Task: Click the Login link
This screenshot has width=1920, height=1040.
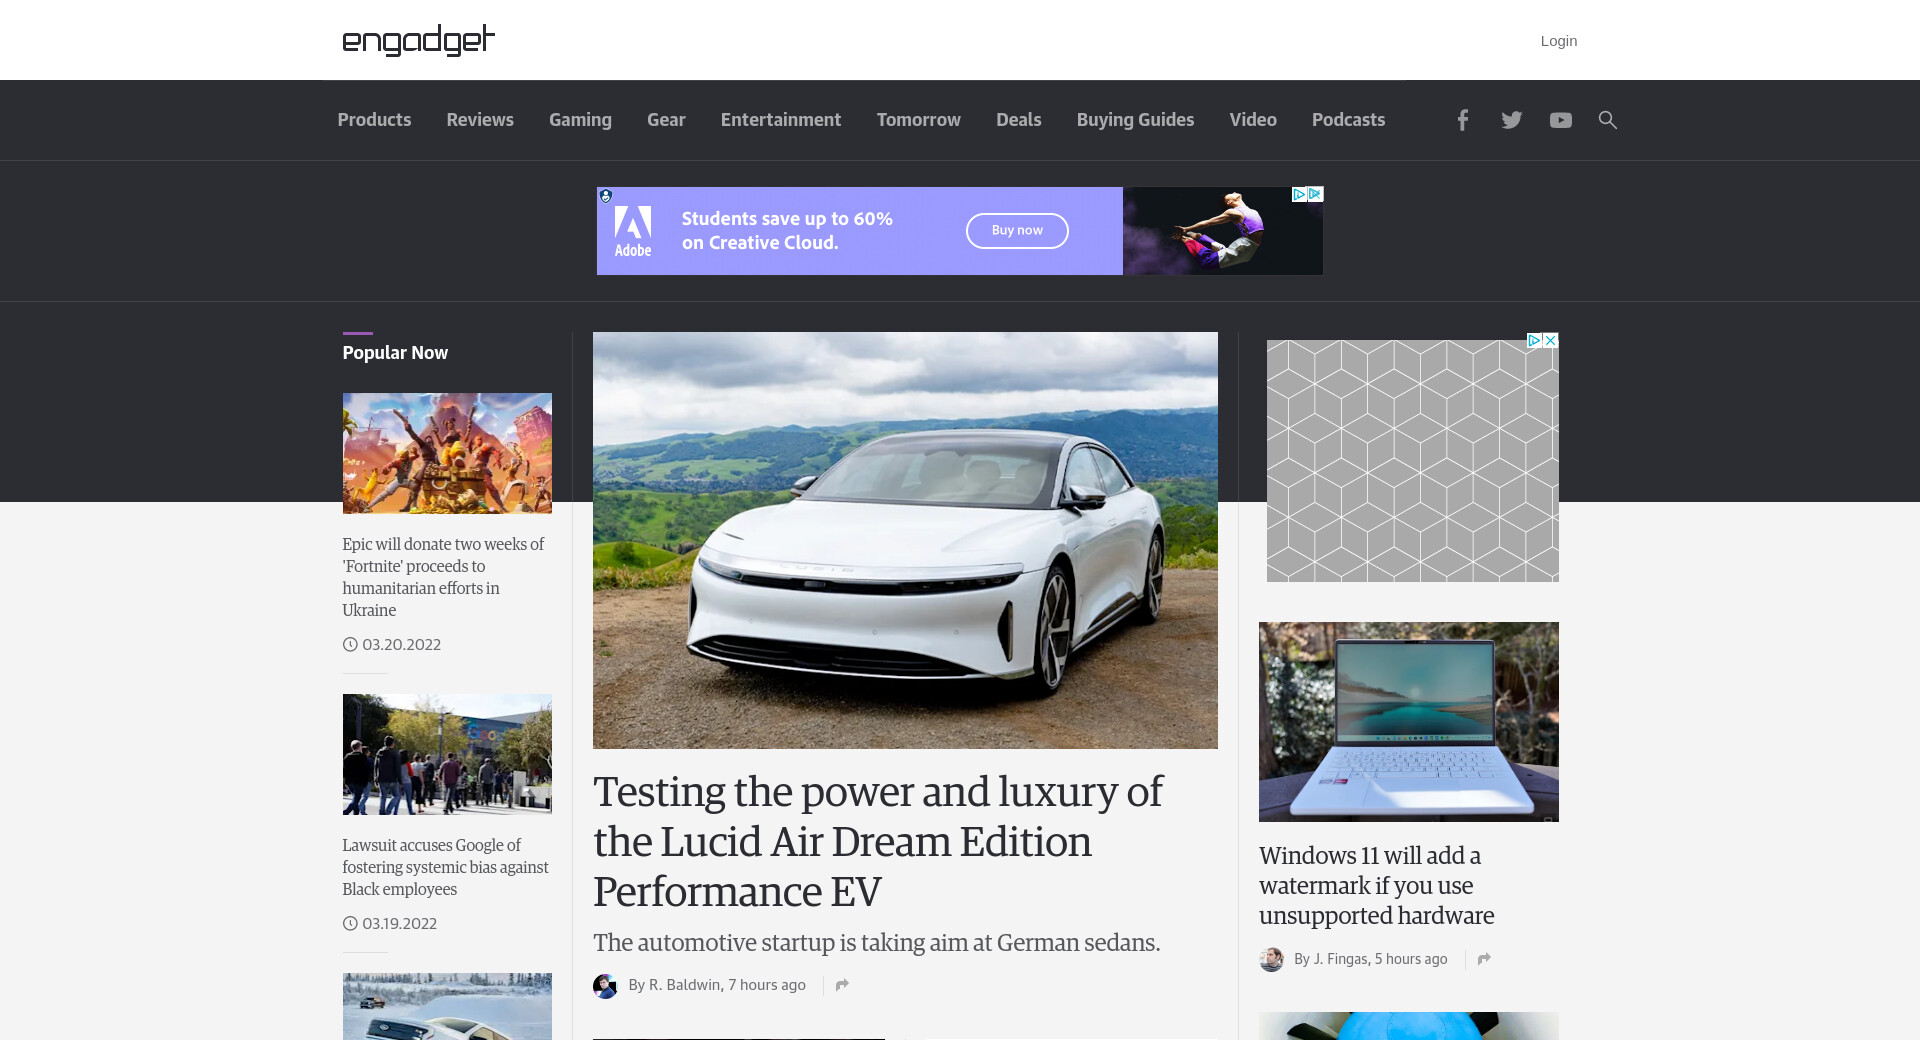Action: (1558, 41)
